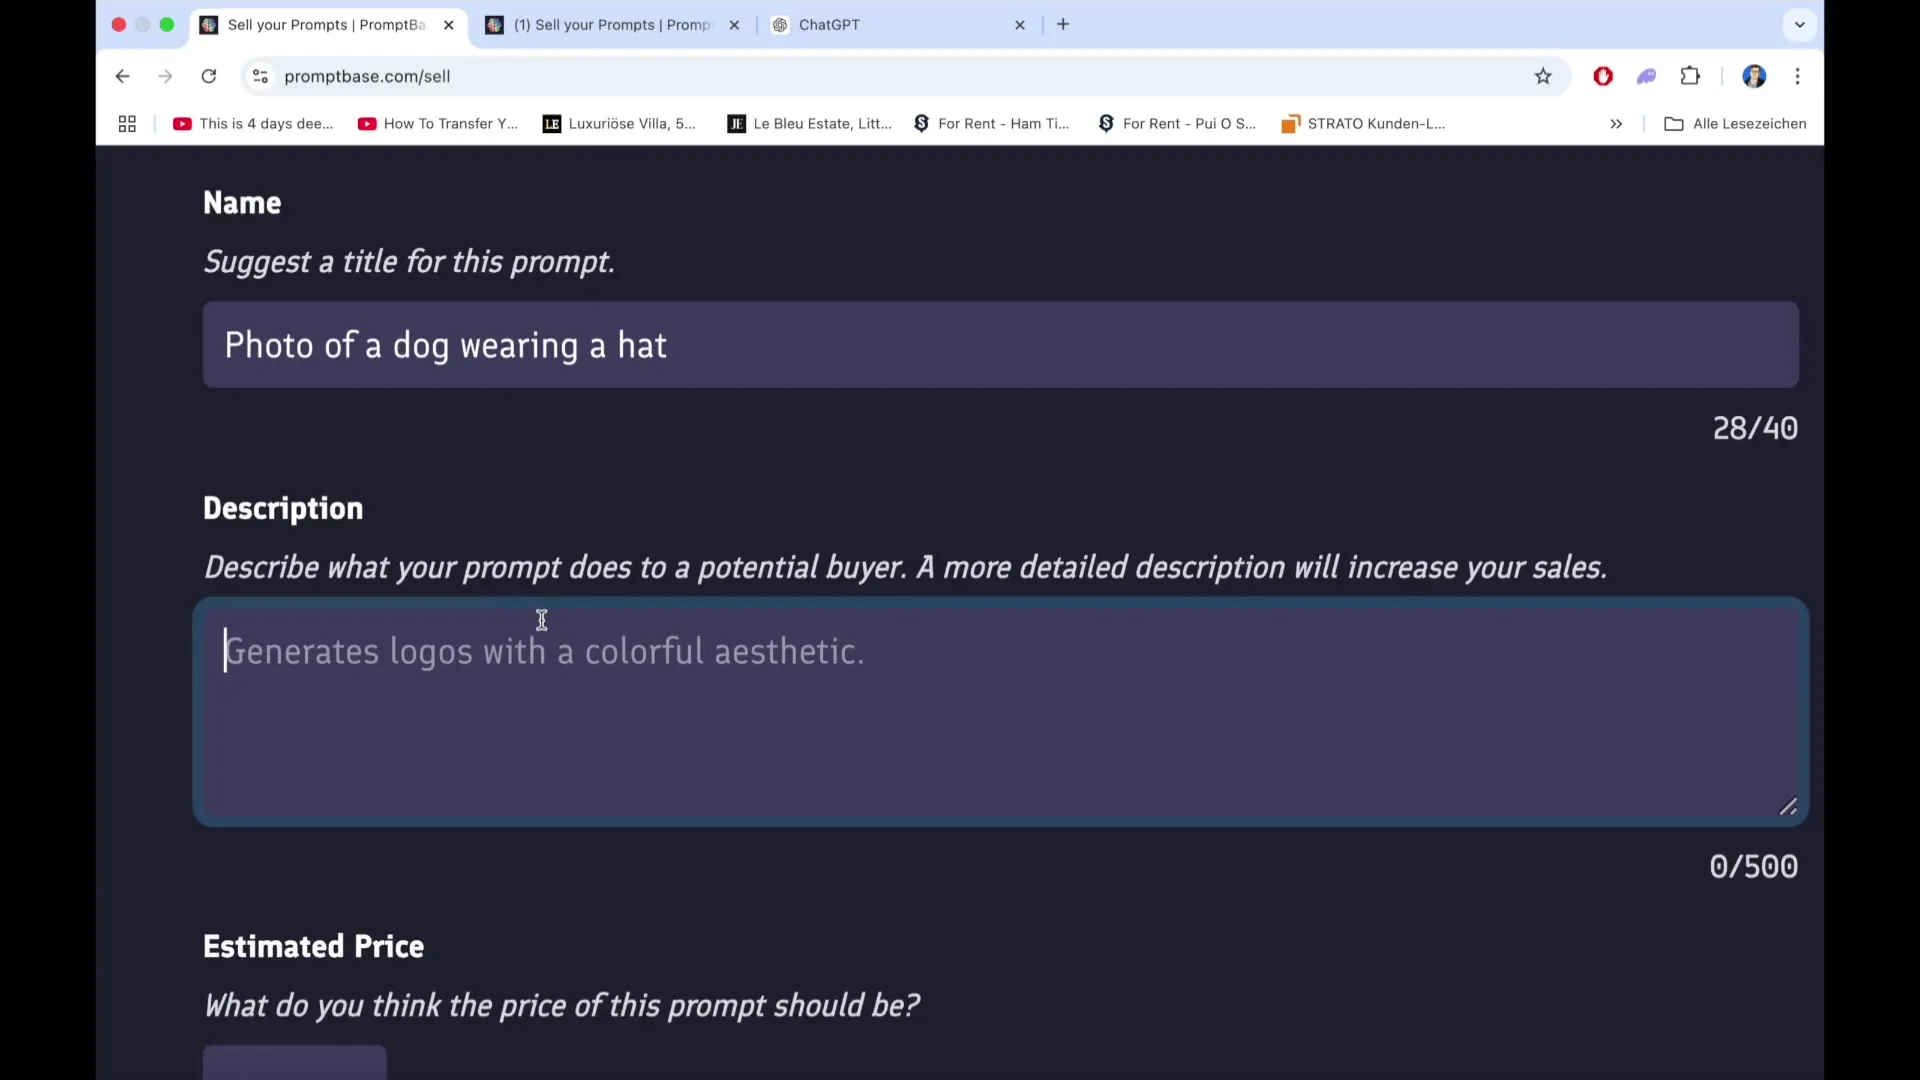This screenshot has height=1080, width=1920.
Task: Expand the hidden bookmarks overflow chevron
Action: click(x=1616, y=124)
